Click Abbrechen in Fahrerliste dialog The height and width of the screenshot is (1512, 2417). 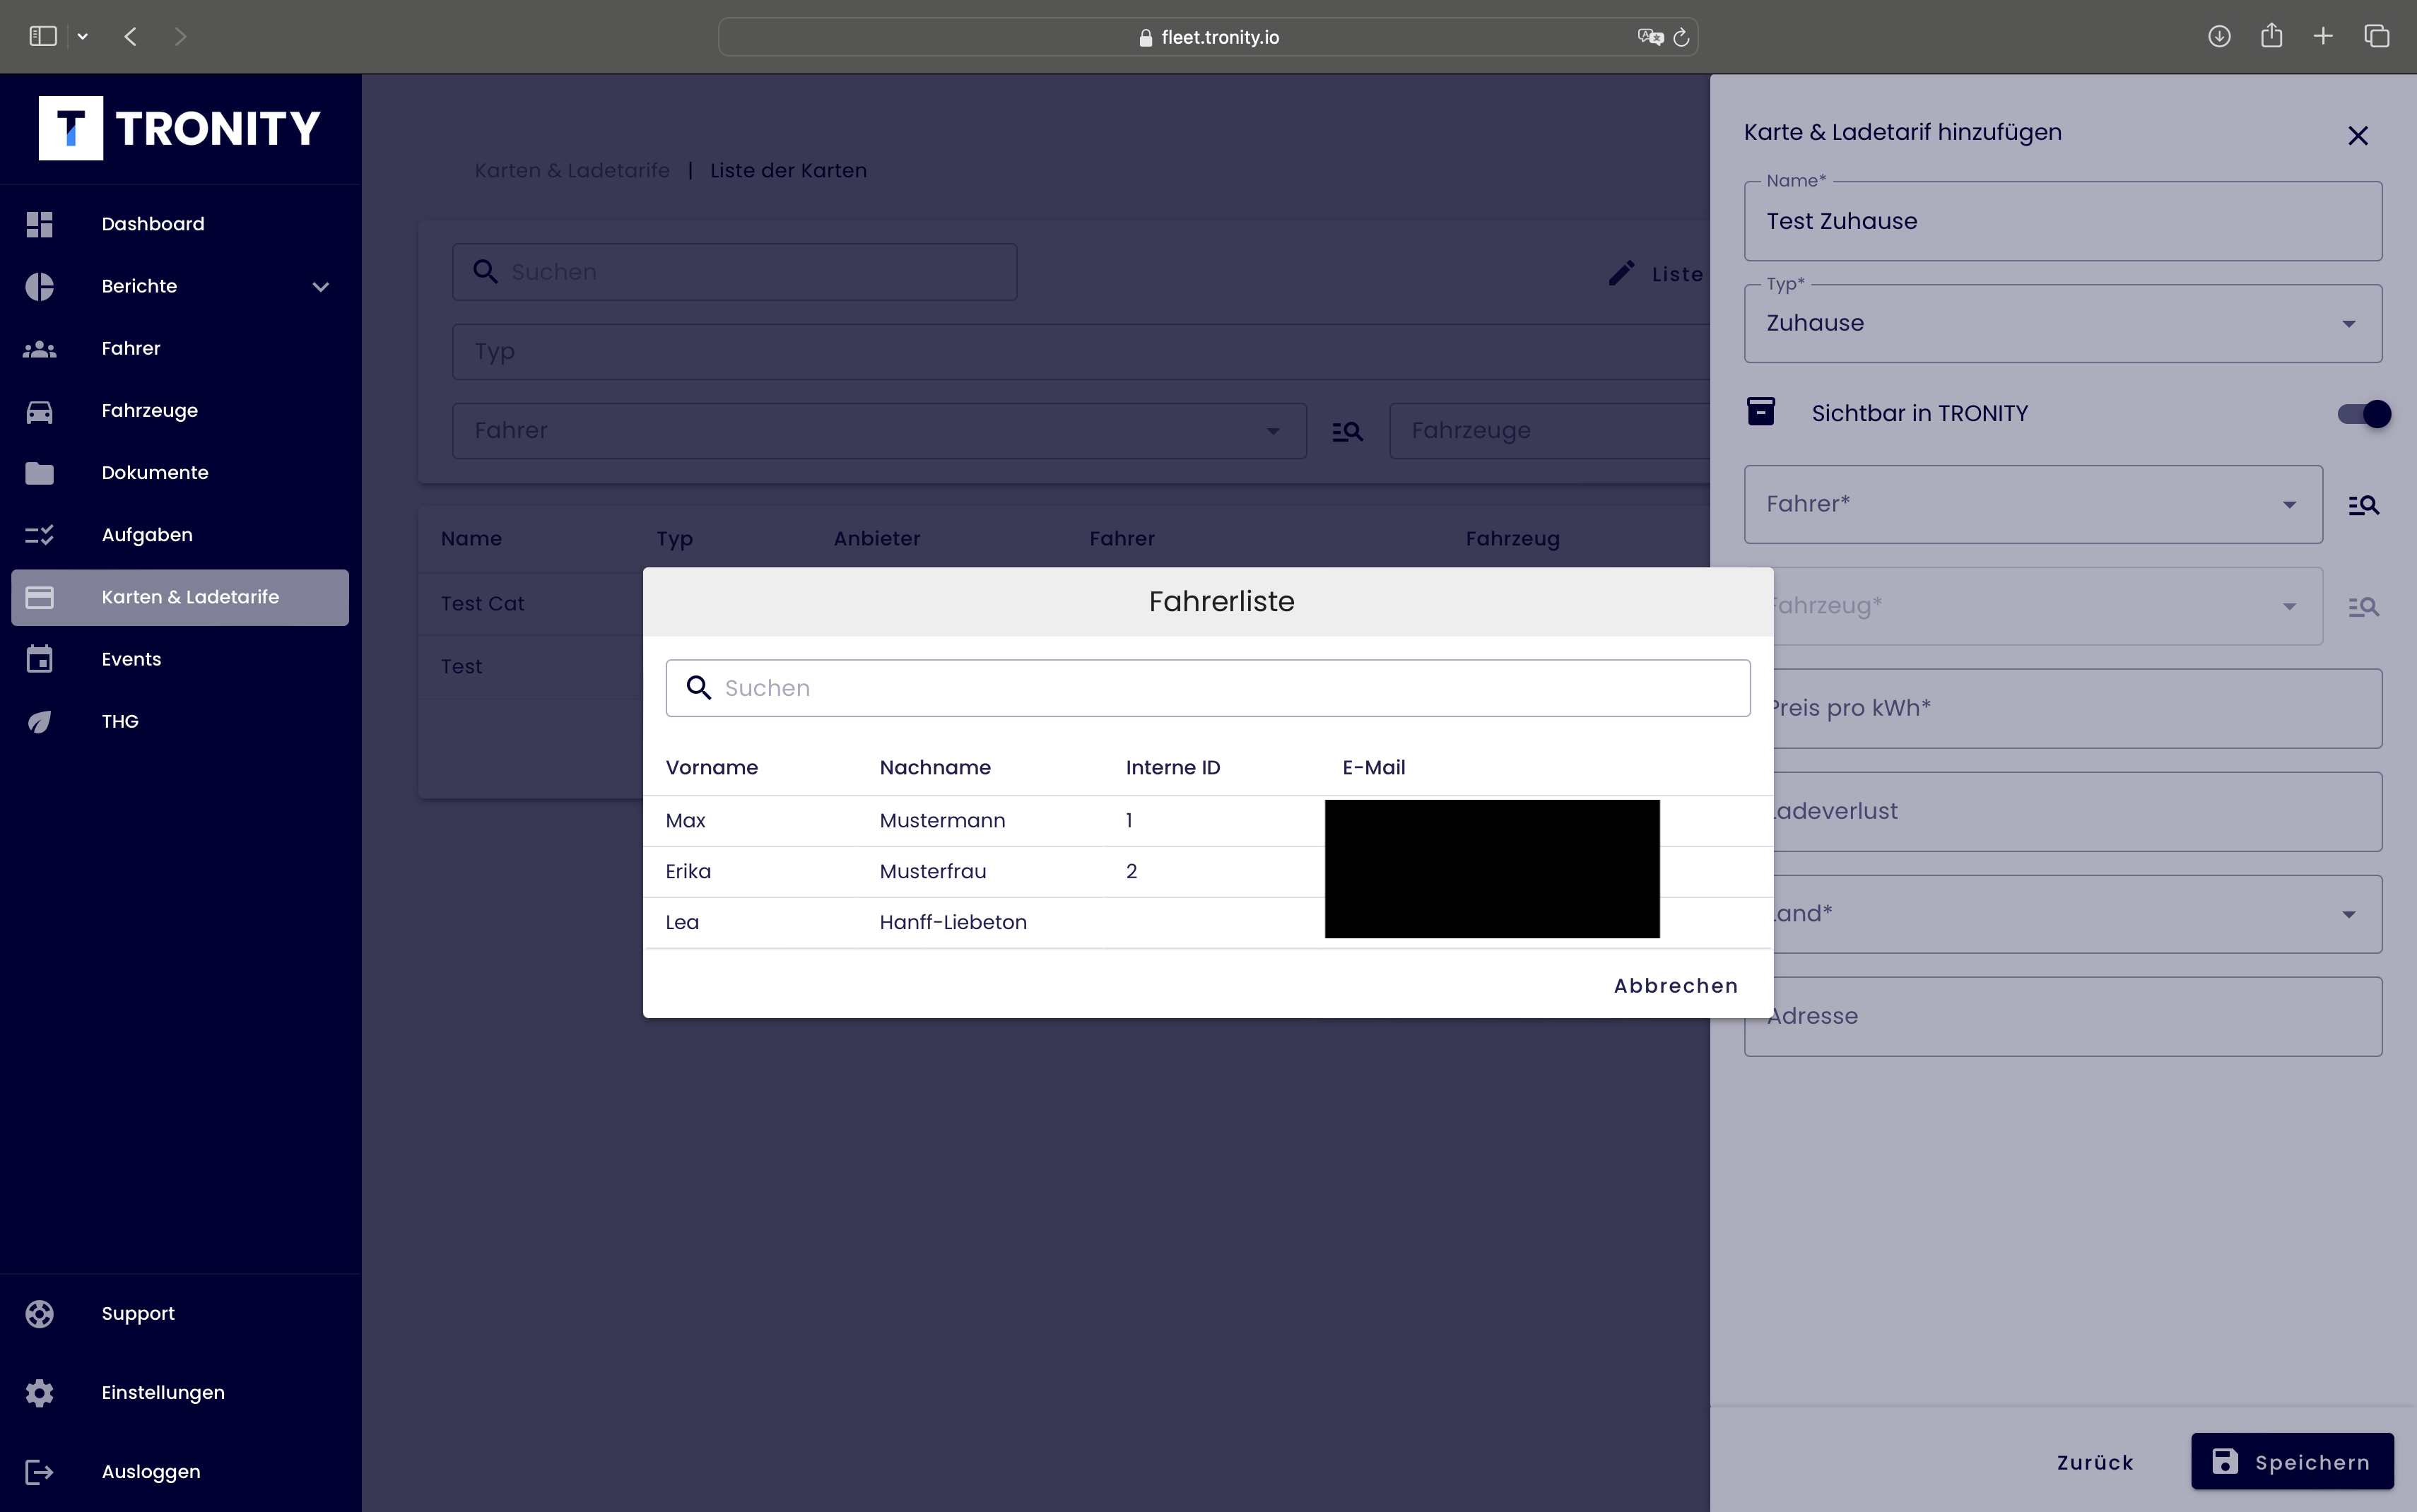click(1675, 986)
